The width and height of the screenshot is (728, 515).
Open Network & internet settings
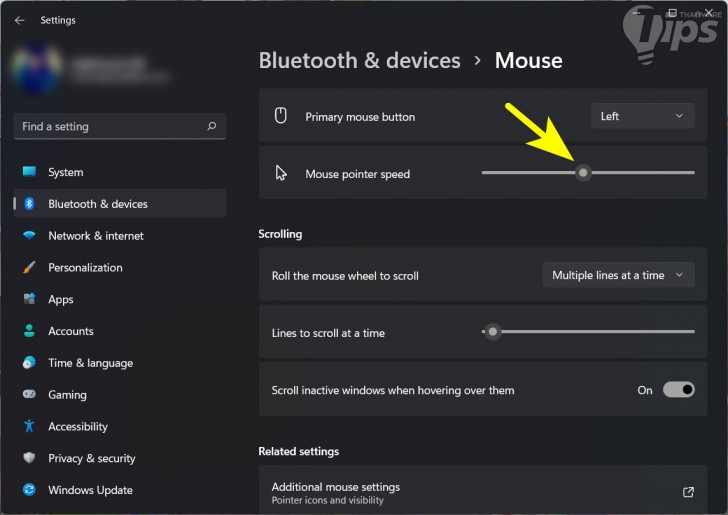coord(120,235)
